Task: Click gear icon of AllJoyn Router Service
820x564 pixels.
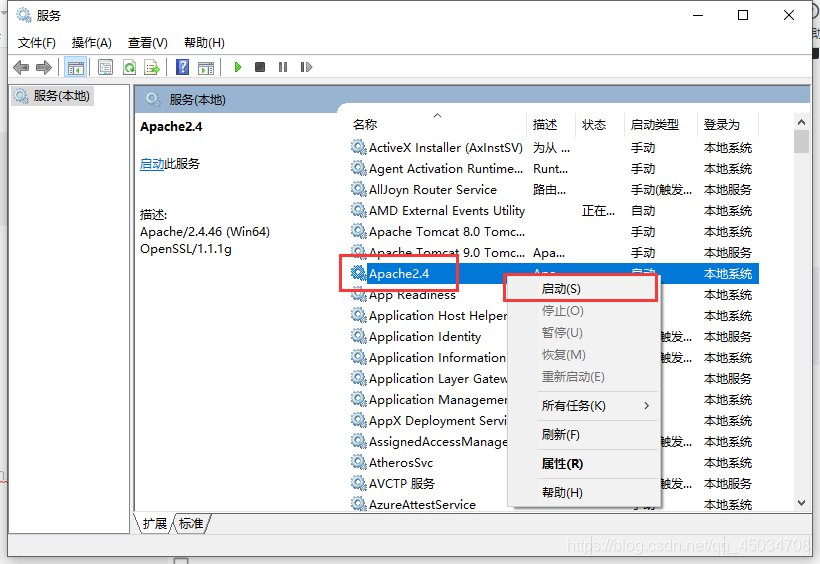Action: (x=358, y=189)
